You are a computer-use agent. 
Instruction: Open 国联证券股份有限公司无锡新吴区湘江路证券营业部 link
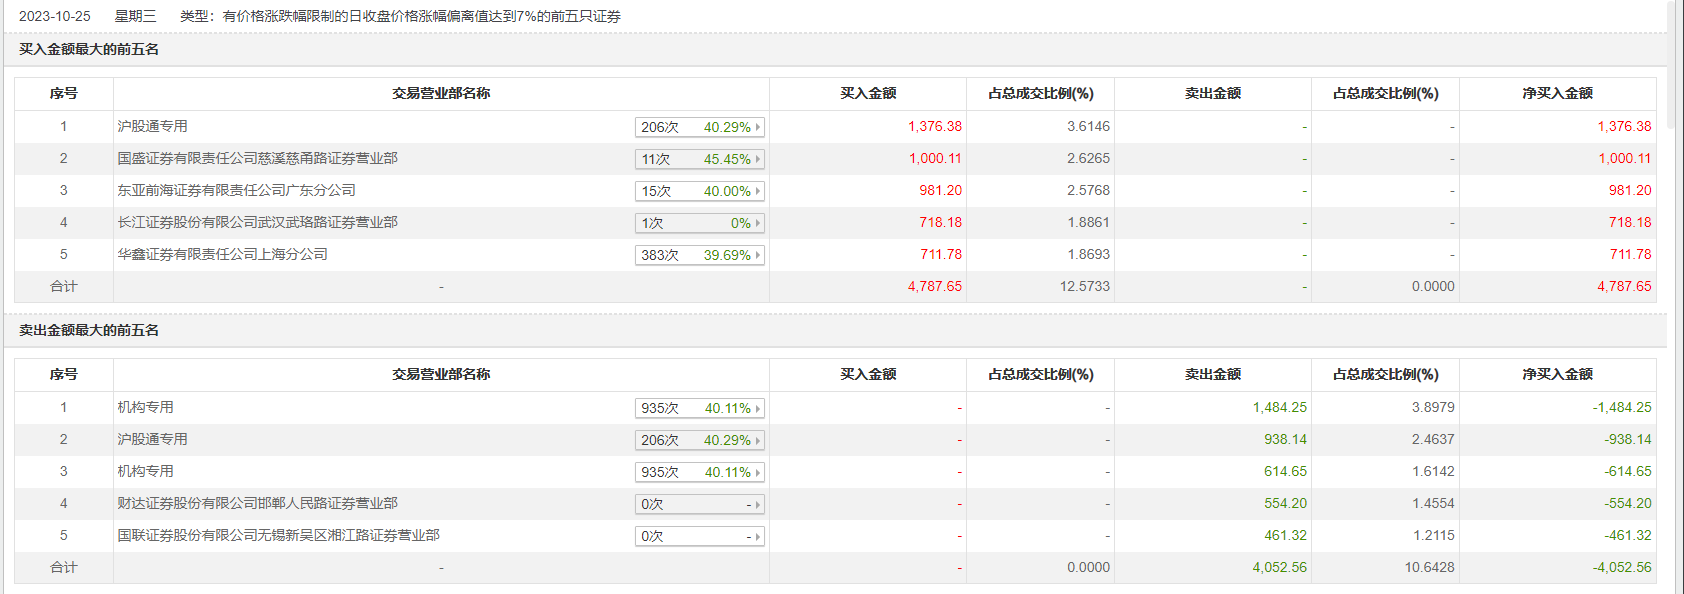278,535
